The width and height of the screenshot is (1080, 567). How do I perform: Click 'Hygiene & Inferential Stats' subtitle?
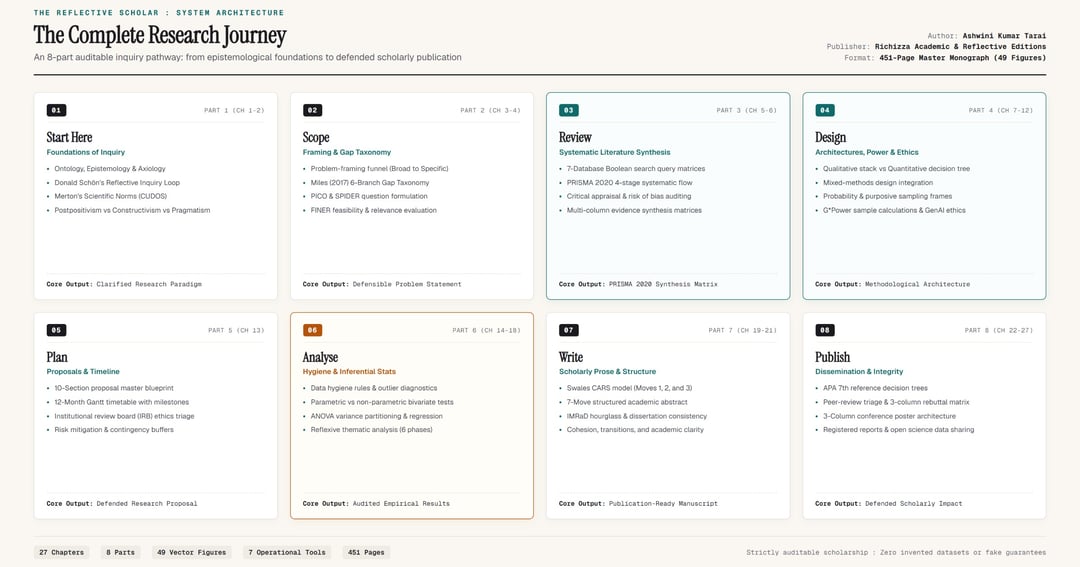pos(349,371)
